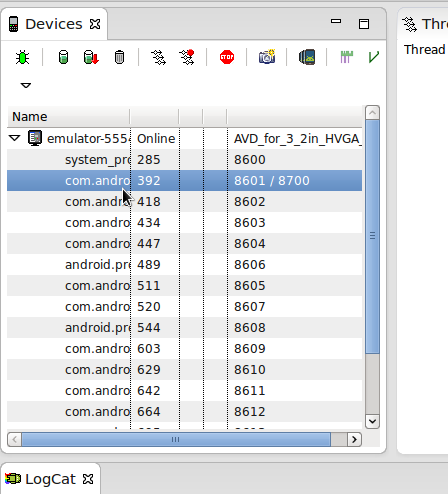This screenshot has height=494, width=448.
Task: Maximize the Devices panel
Action: [364, 24]
